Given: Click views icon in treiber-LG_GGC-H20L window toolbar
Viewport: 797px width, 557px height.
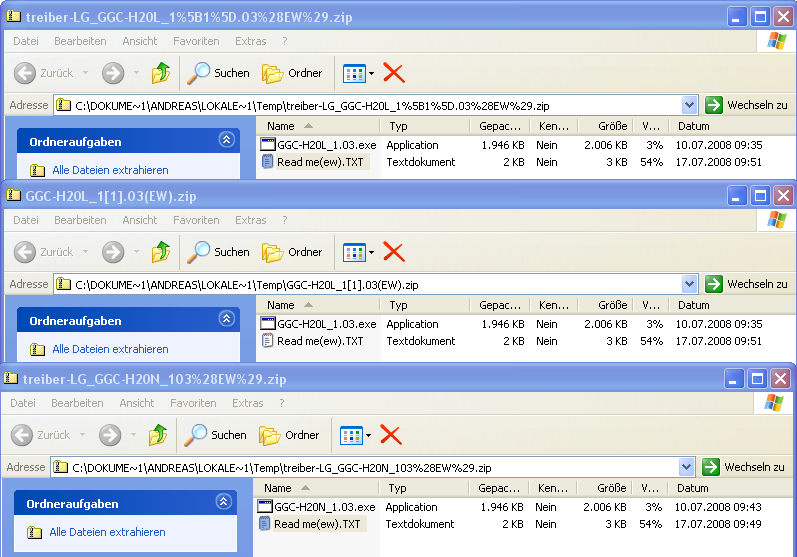Looking at the screenshot, I should 354,74.
